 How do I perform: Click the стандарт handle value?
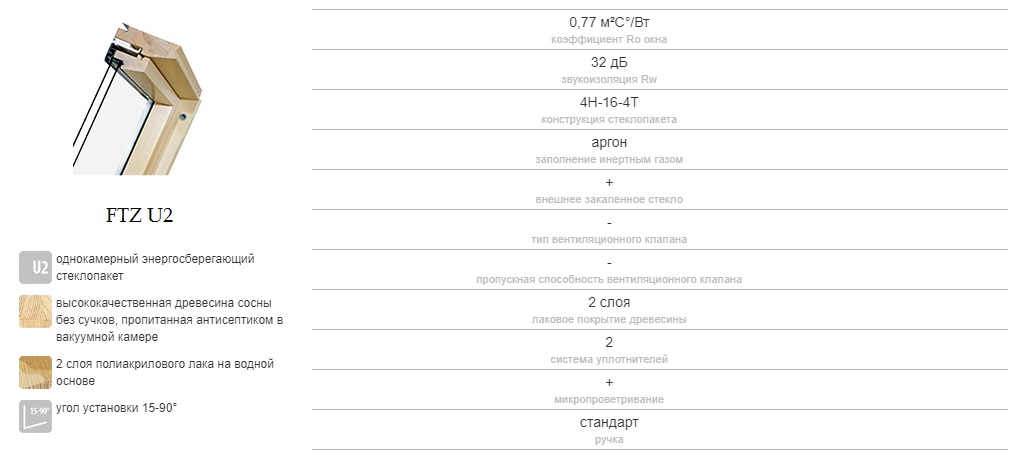[x=609, y=422]
